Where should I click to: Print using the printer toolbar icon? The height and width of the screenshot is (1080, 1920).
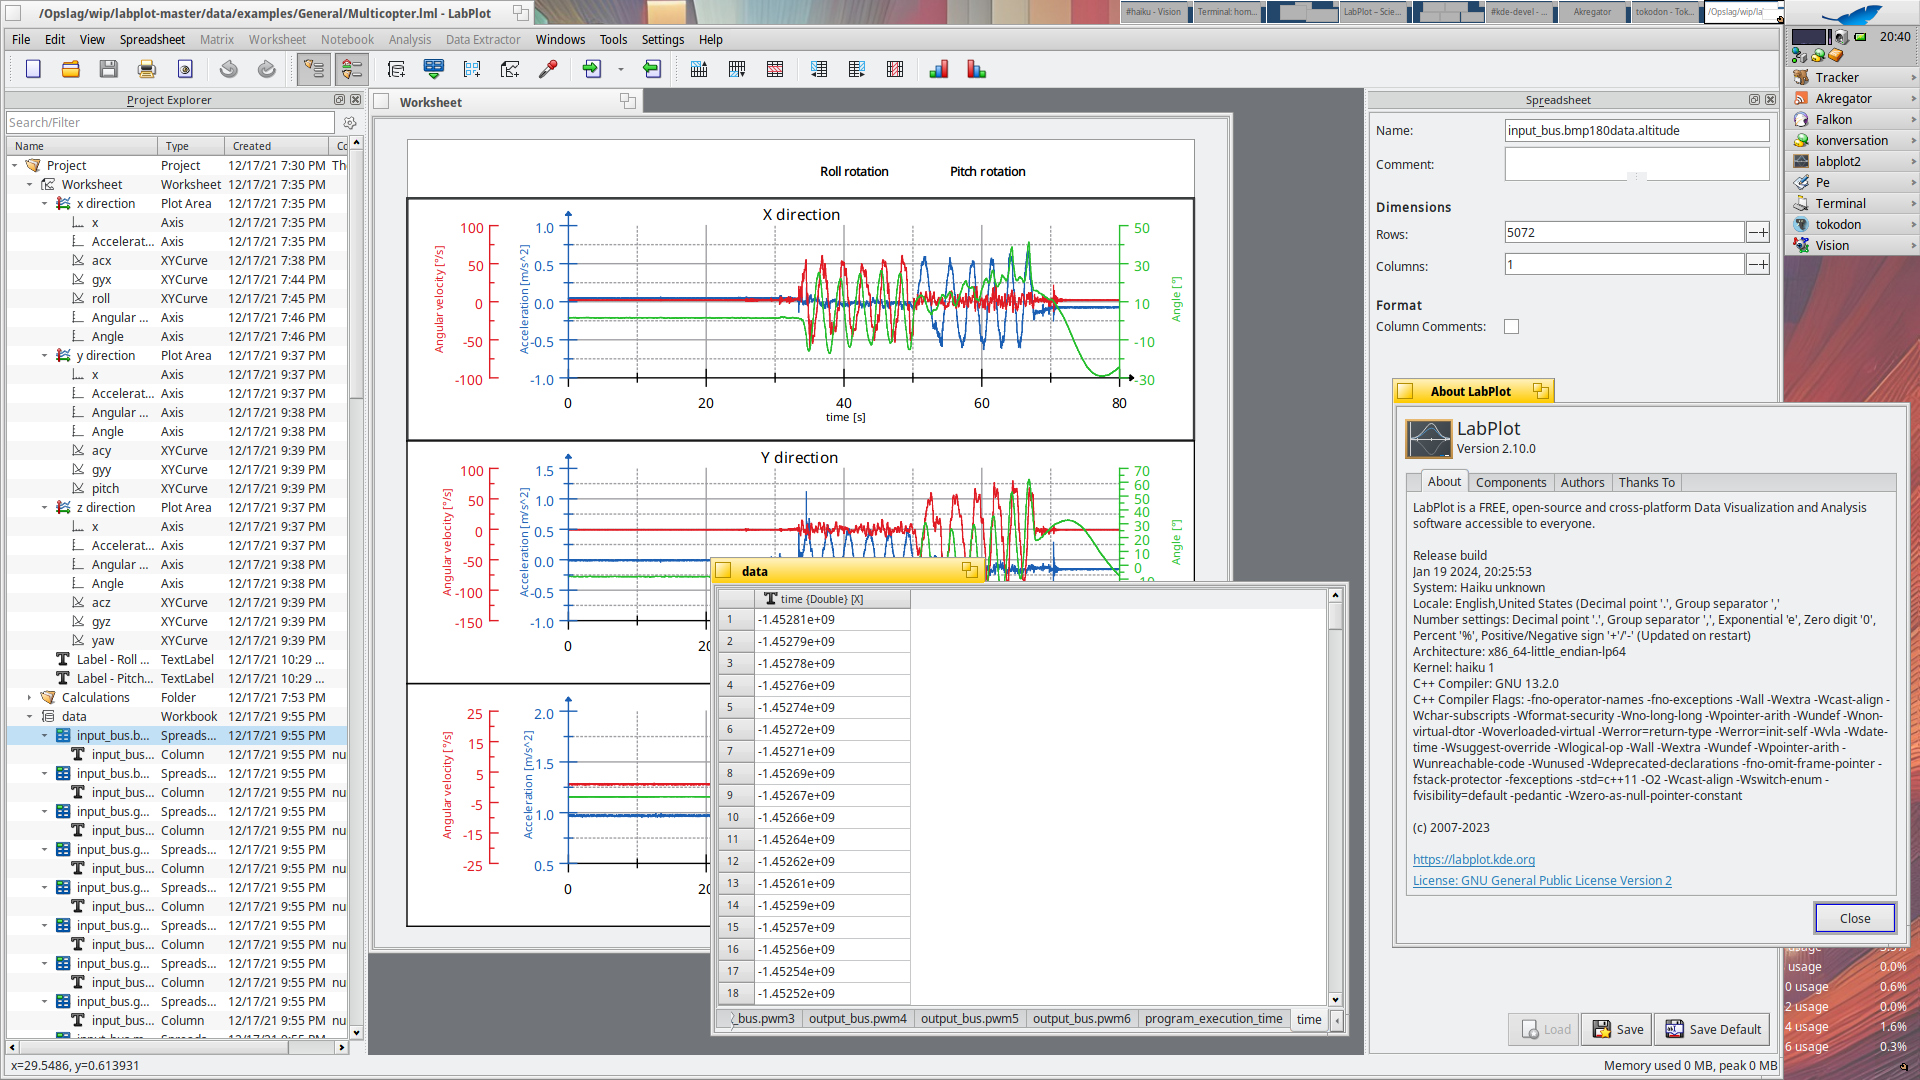pyautogui.click(x=147, y=69)
